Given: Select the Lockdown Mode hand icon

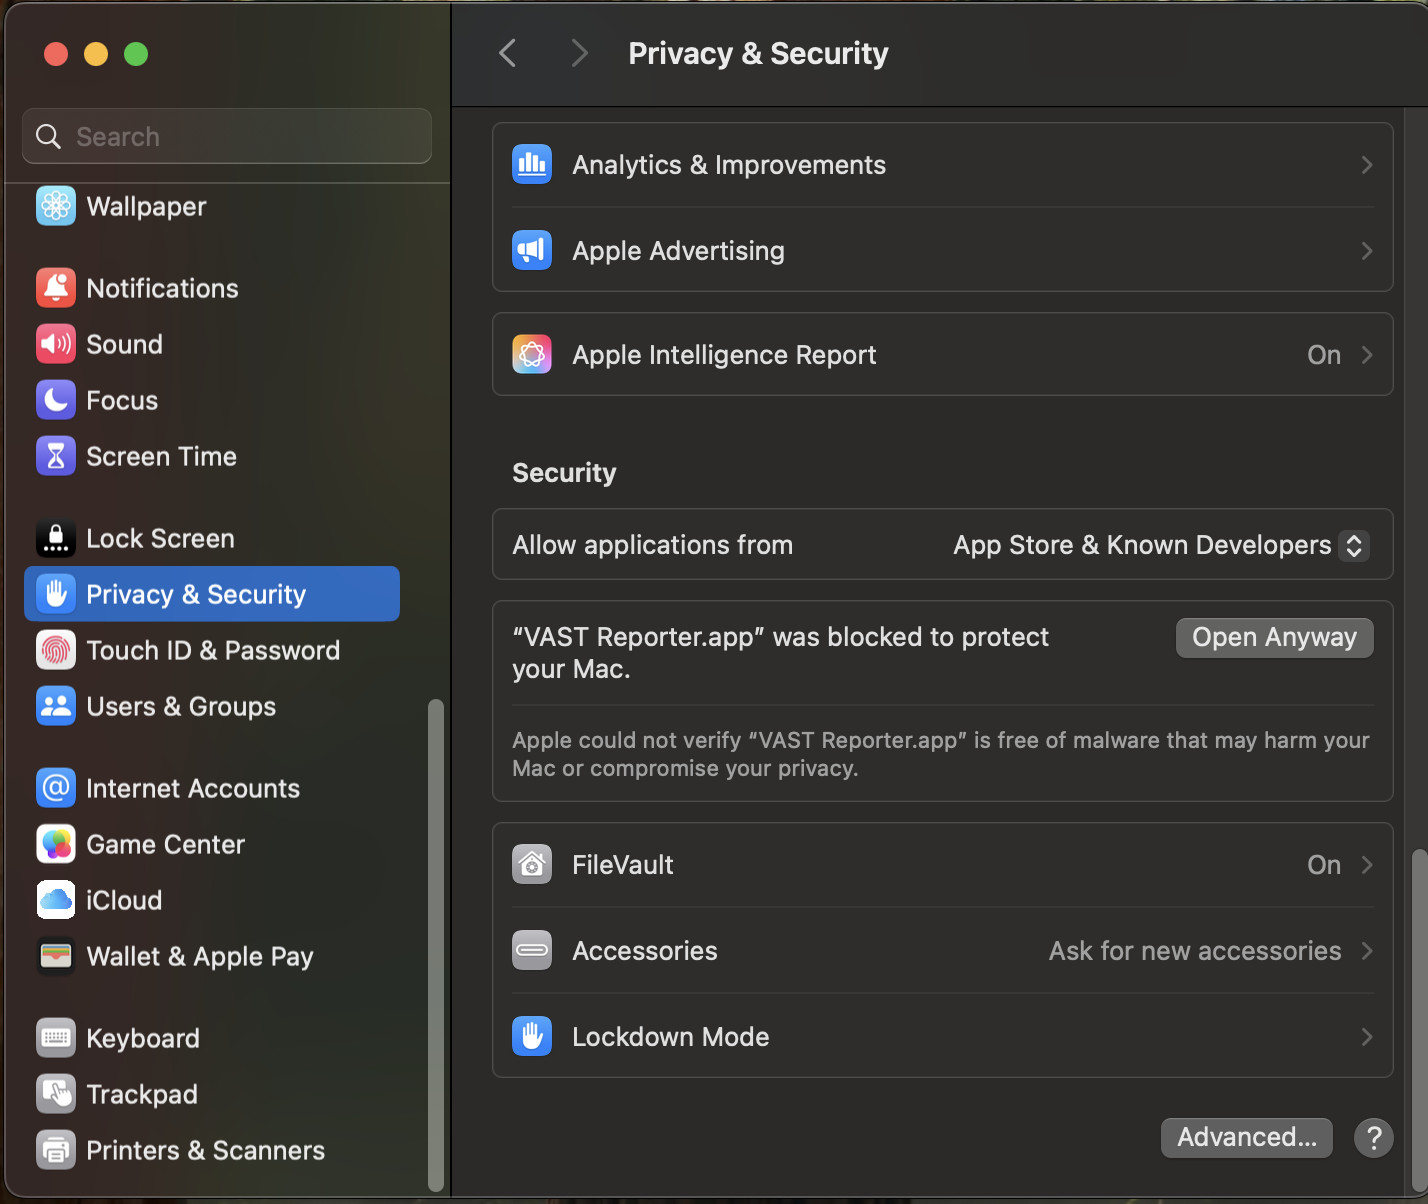Looking at the screenshot, I should [532, 1036].
